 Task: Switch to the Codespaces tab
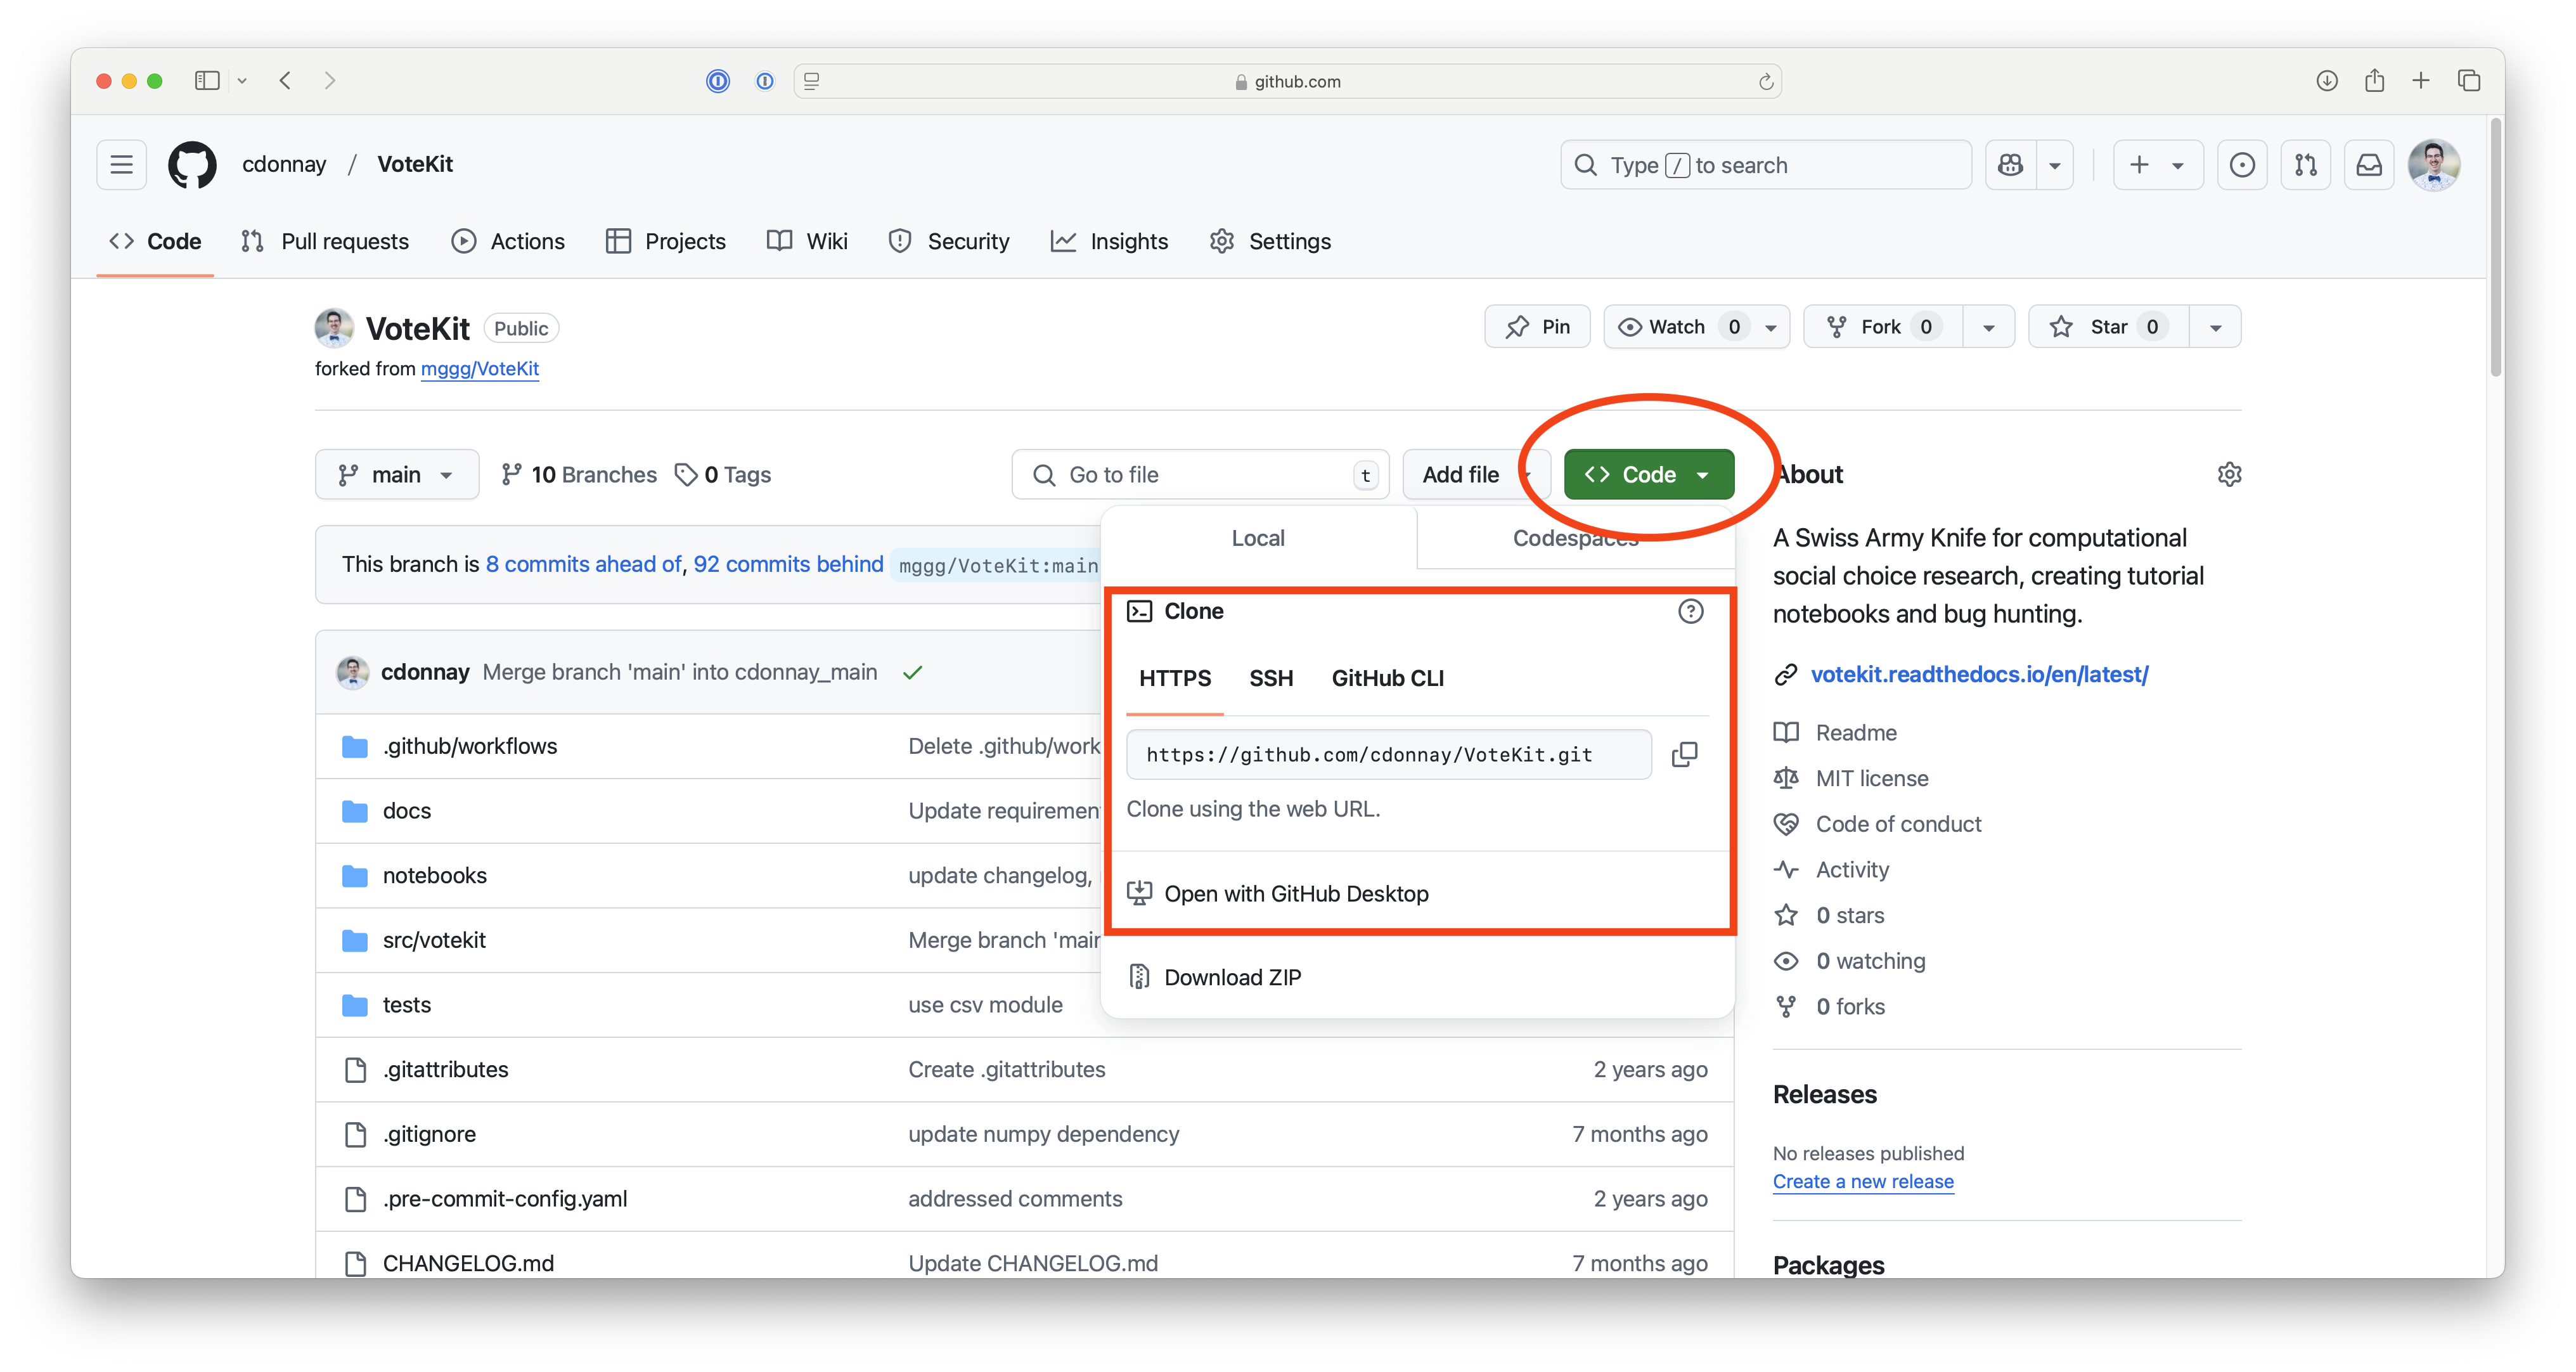pos(1575,538)
